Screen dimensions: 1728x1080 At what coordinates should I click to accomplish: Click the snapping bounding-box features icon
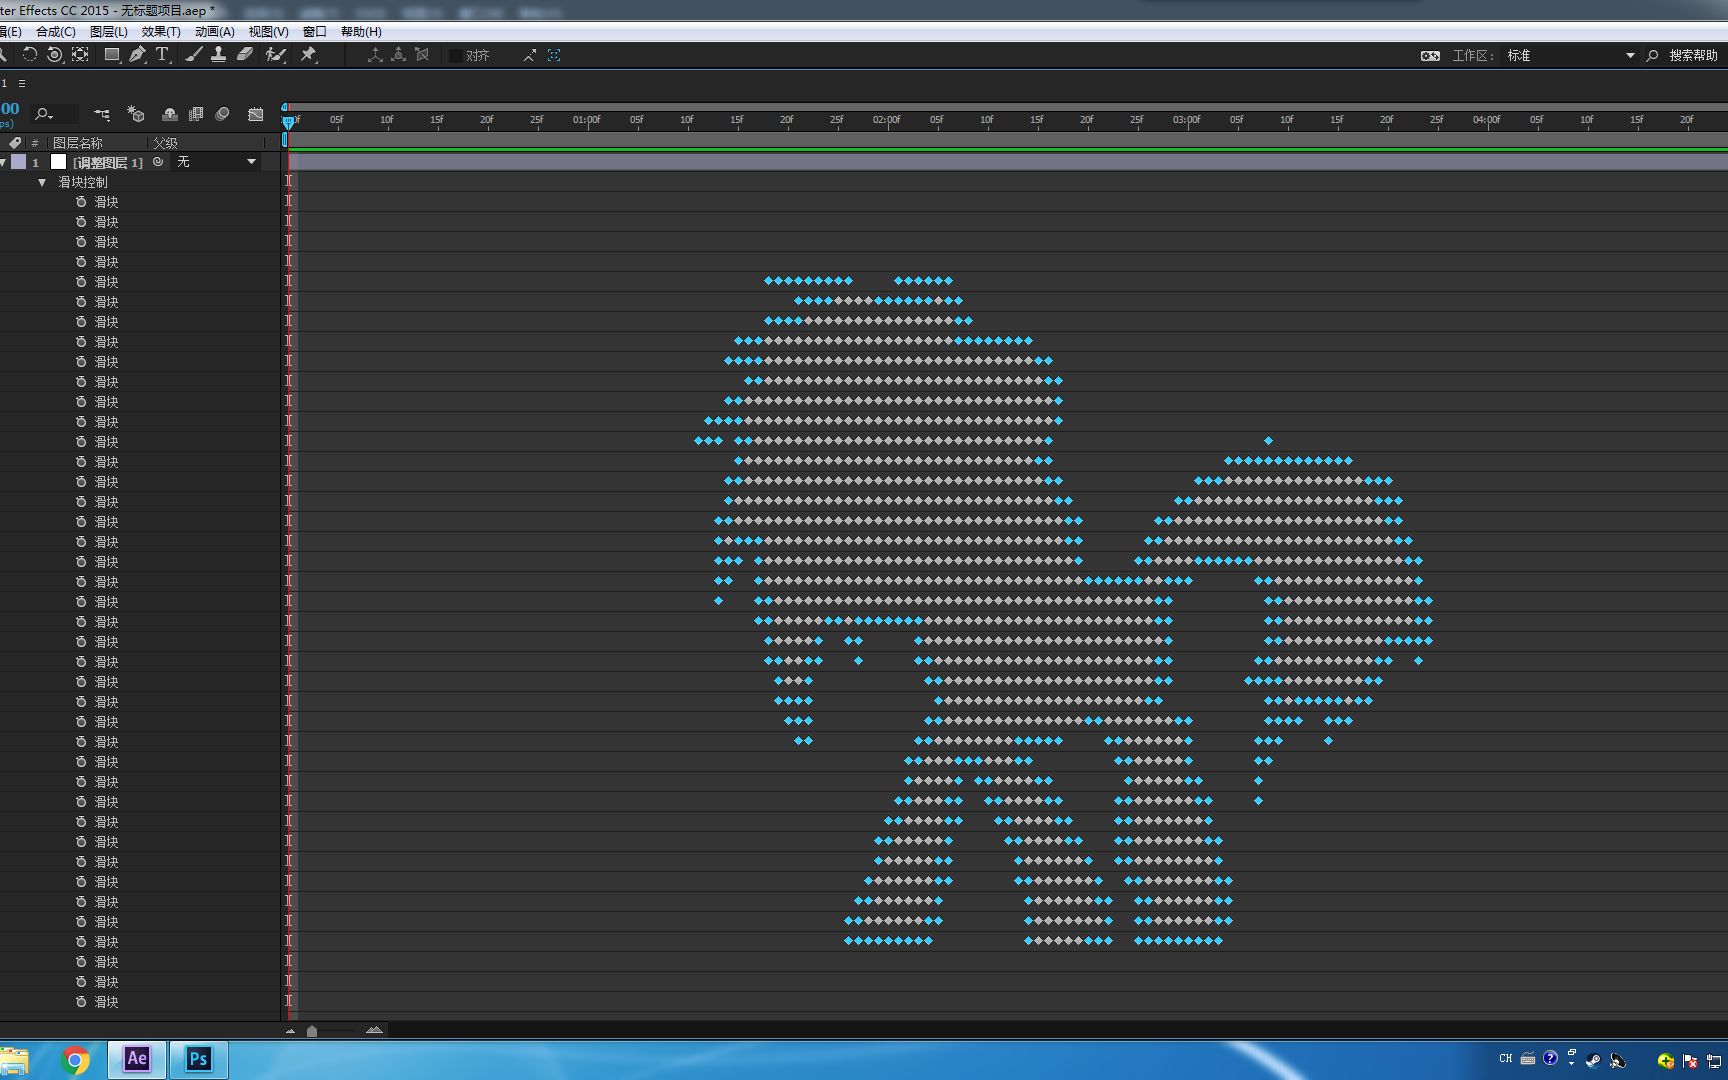553,55
